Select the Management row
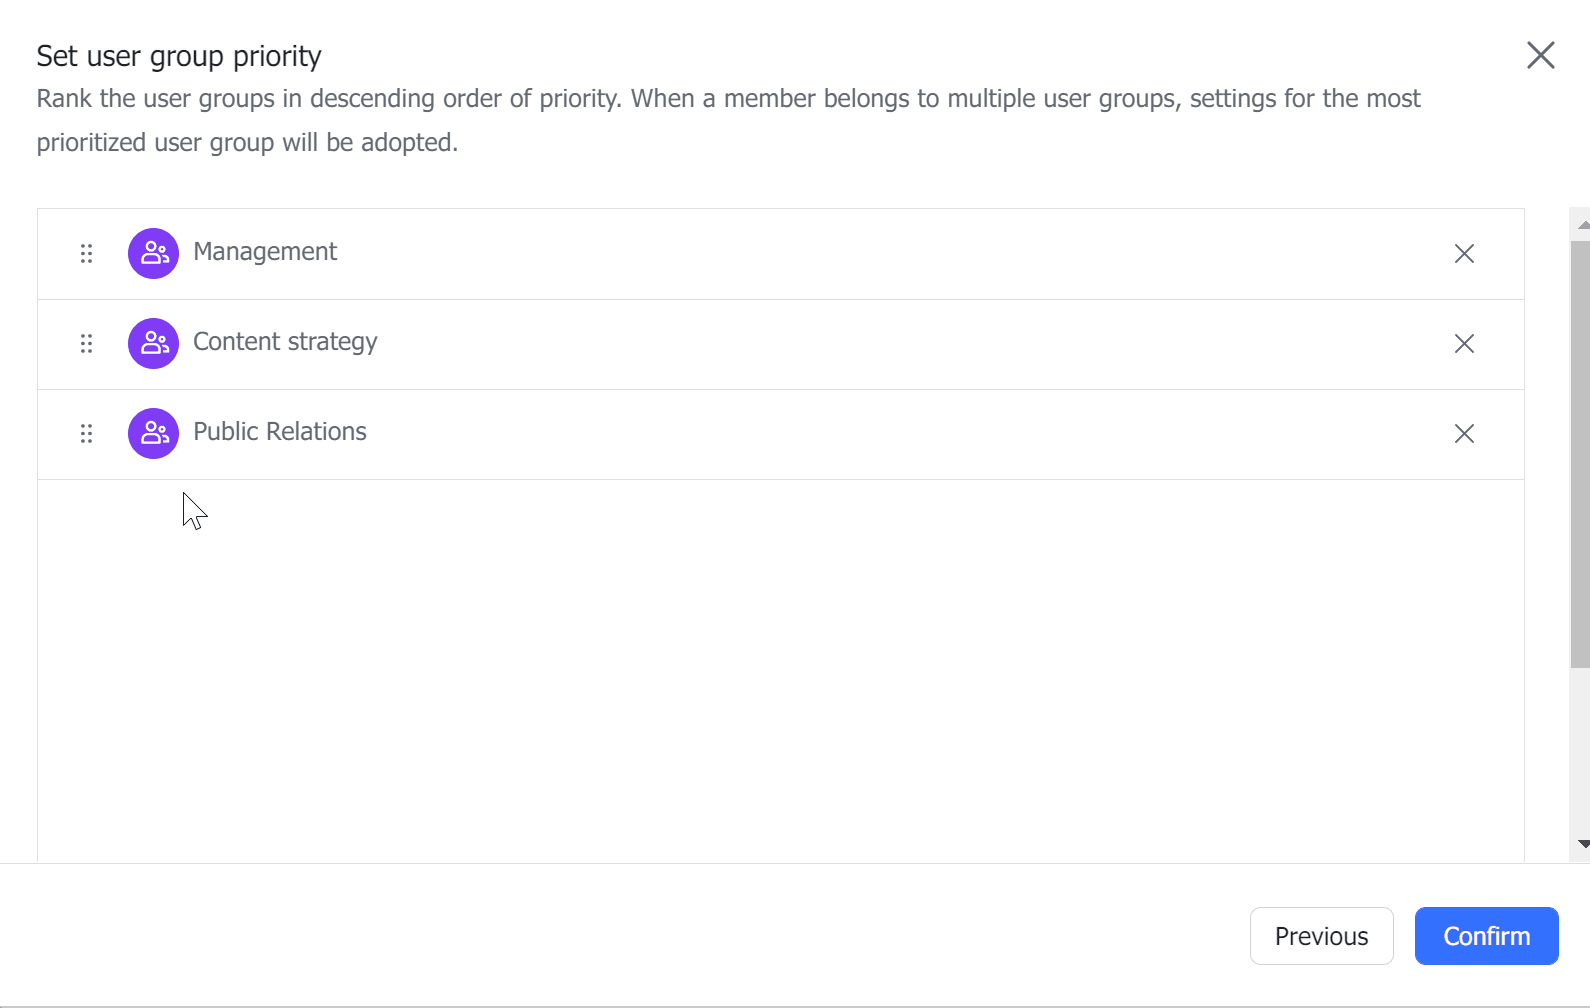This screenshot has width=1590, height=1008. pos(700,253)
